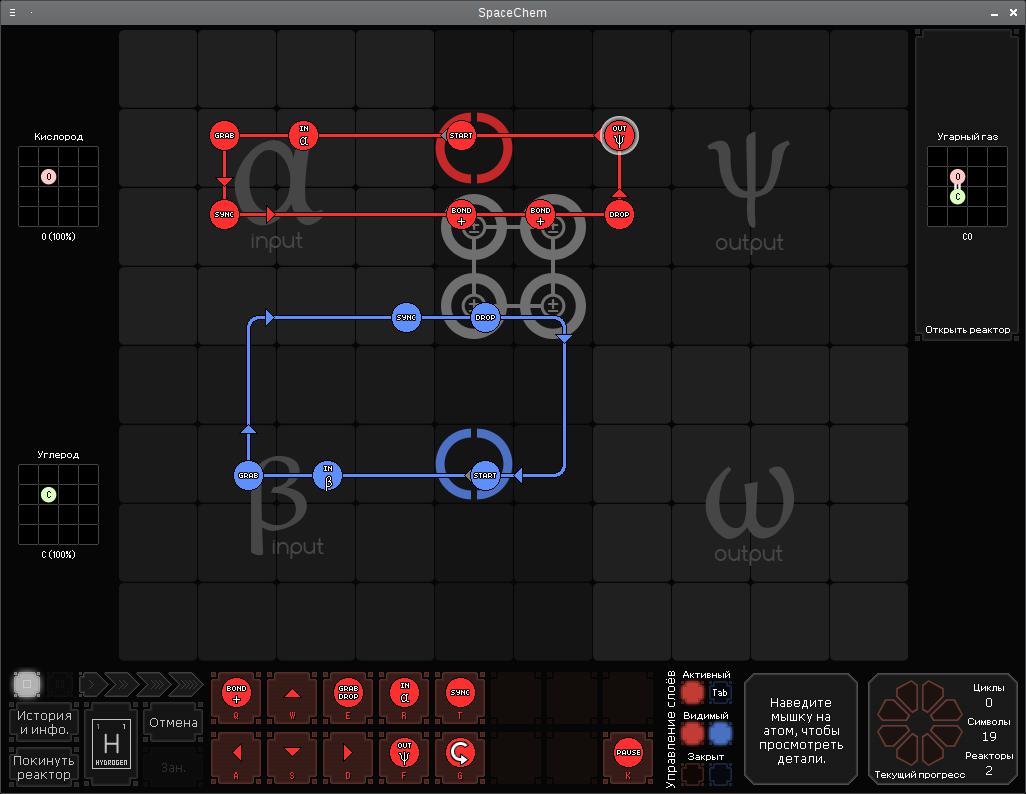
Task: Pick the left arrow direction tile
Action: click(236, 757)
